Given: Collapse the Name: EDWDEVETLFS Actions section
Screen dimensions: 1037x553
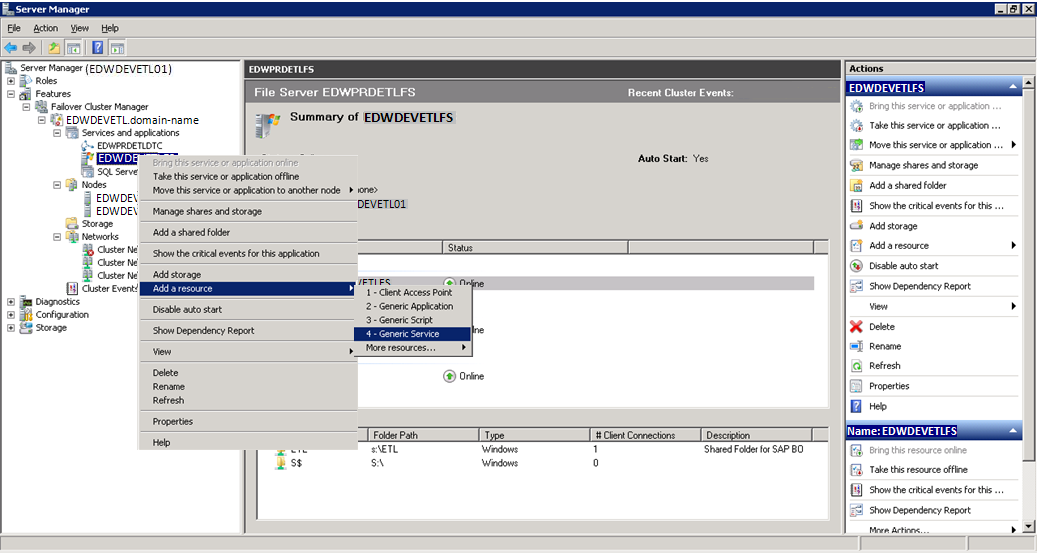Looking at the screenshot, I should pos(1013,431).
